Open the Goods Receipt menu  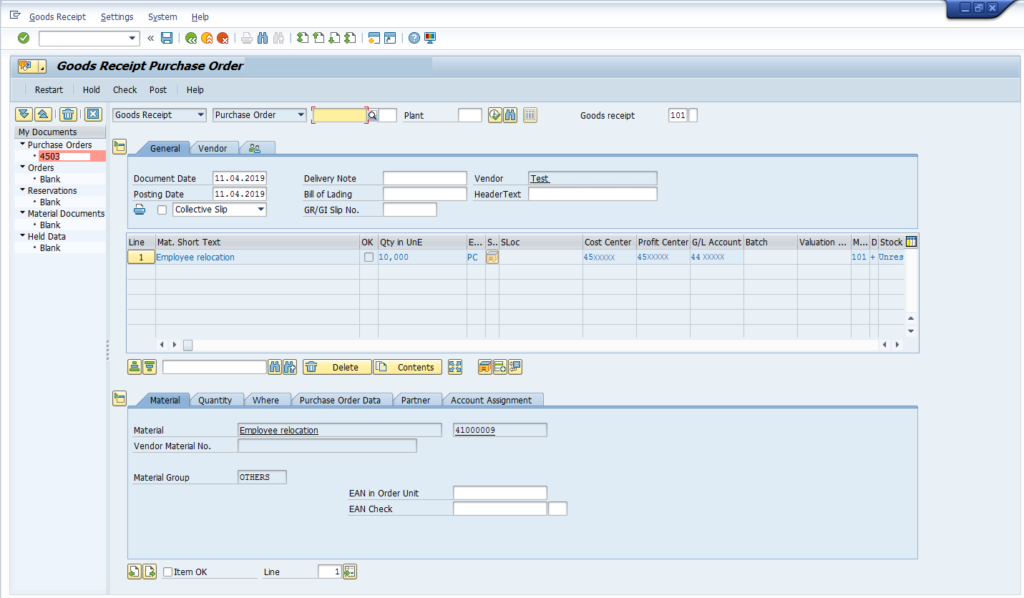pos(57,17)
